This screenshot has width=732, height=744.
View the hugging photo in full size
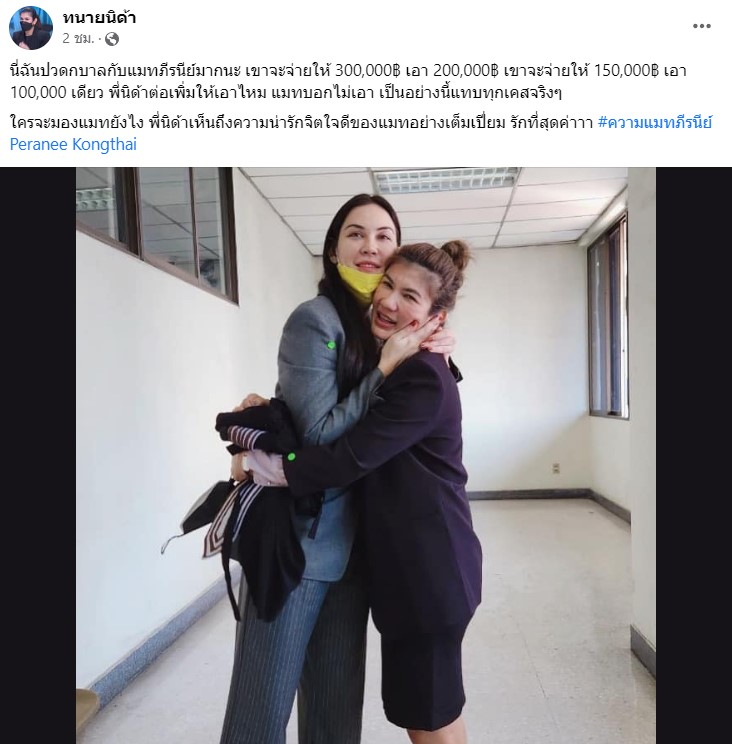(x=366, y=456)
